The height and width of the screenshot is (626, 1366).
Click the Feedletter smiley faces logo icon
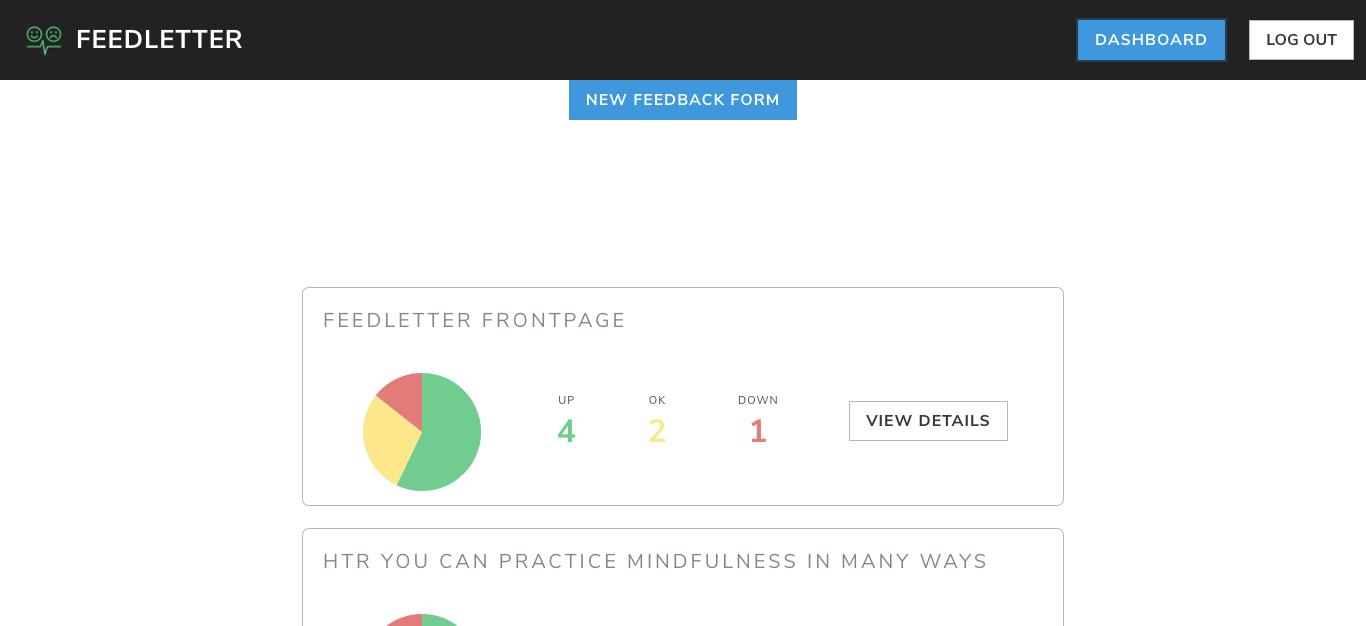click(x=44, y=40)
